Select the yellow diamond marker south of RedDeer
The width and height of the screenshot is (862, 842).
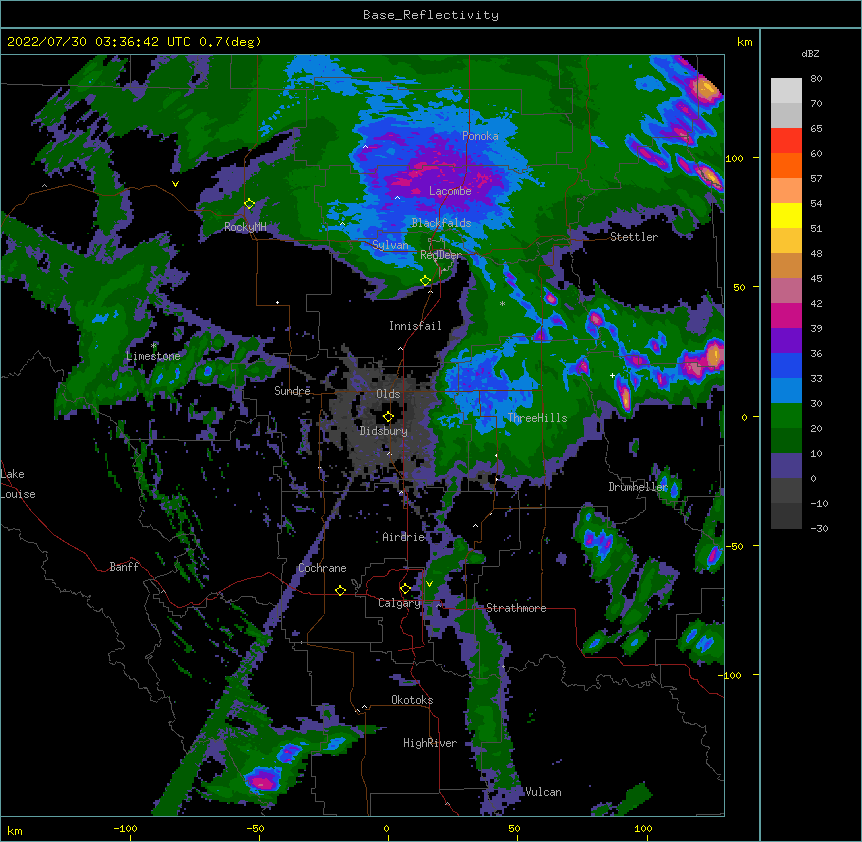coord(426,281)
